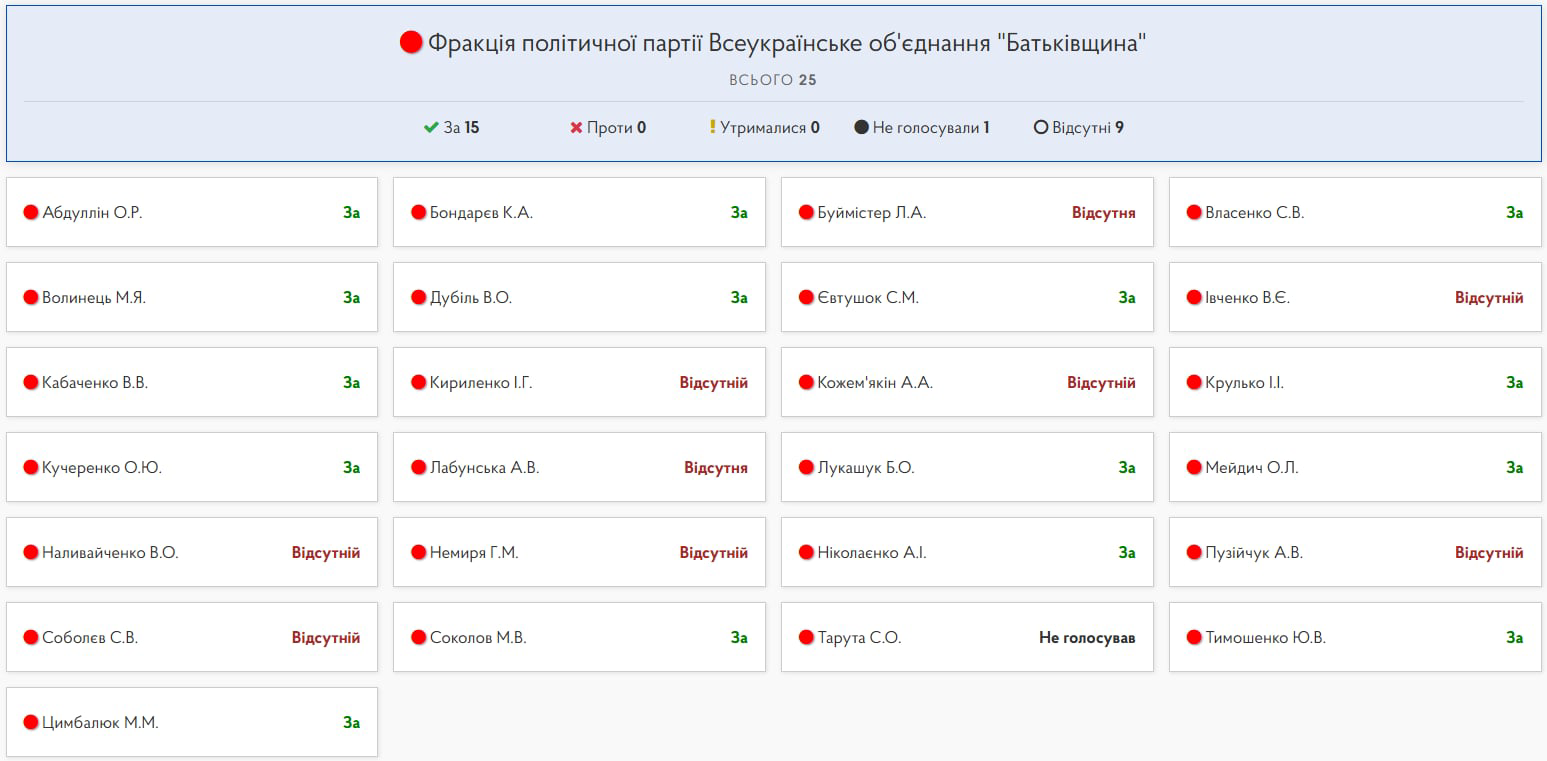Screen dimensions: 1547x761
Task: Open Власенко С.В. deputy entry
Action: coord(1354,212)
